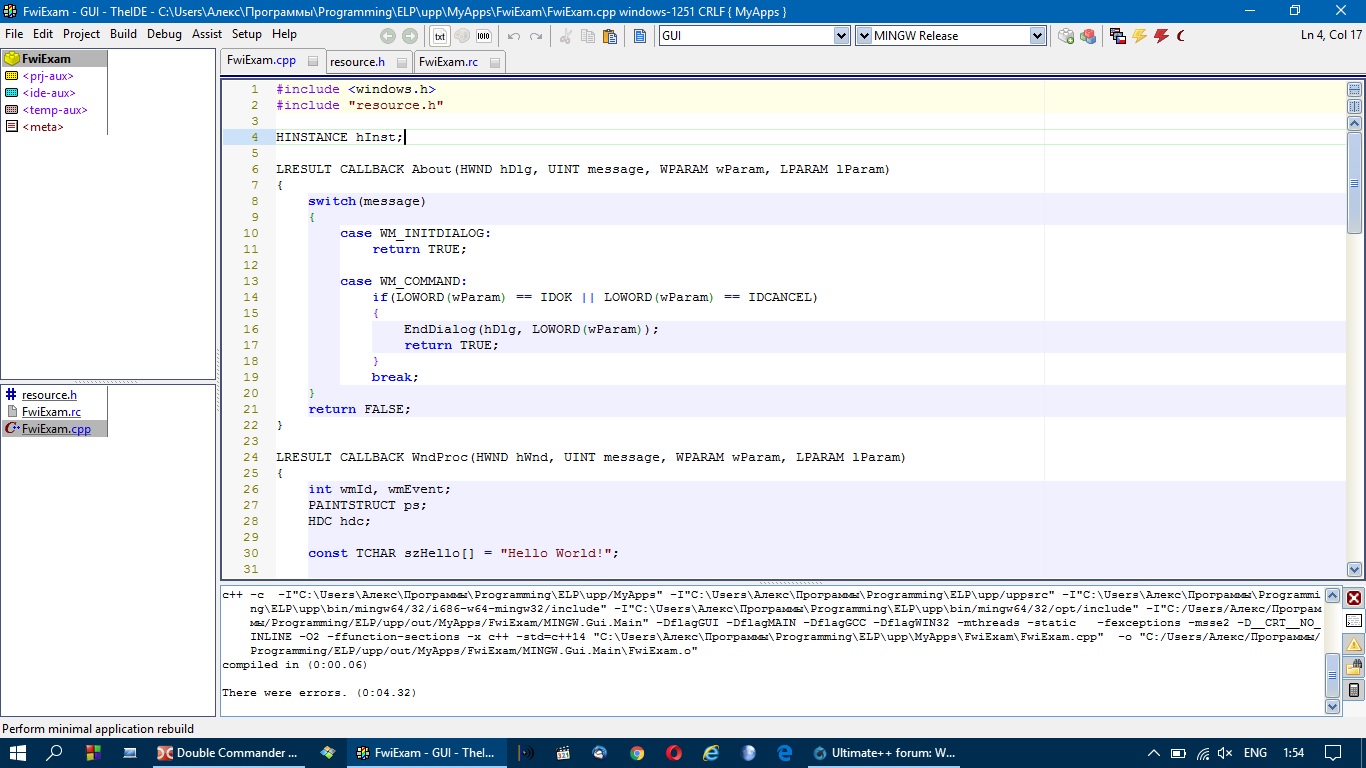The height and width of the screenshot is (768, 1366).
Task: Select resource.h in the file list
Action: coord(49,395)
